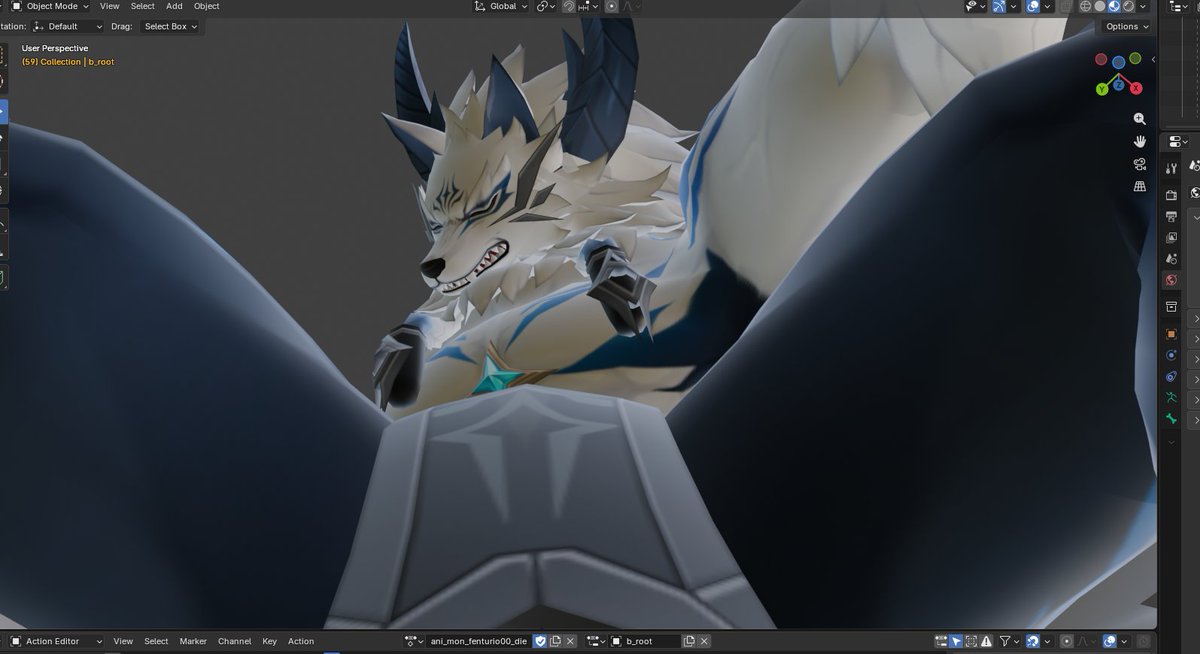Open the Global transform orientation dropdown
Viewport: 1200px width, 654px height.
coord(502,6)
